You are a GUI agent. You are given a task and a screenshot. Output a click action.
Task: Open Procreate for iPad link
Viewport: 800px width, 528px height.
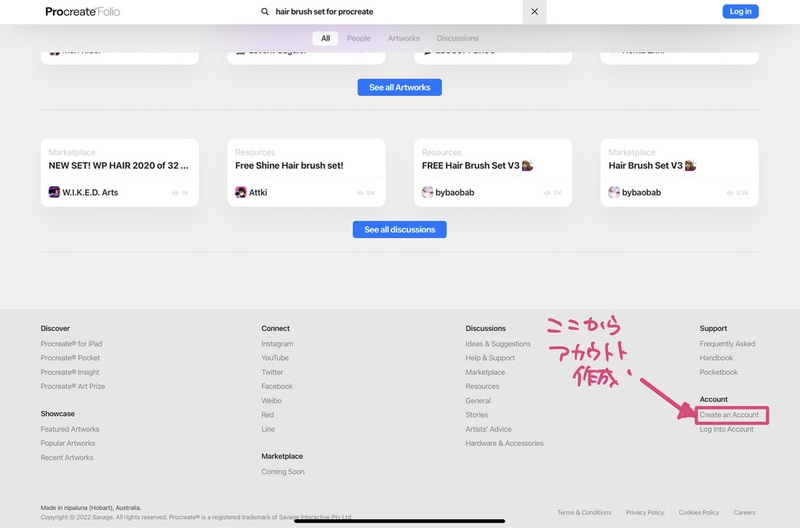[x=71, y=344]
